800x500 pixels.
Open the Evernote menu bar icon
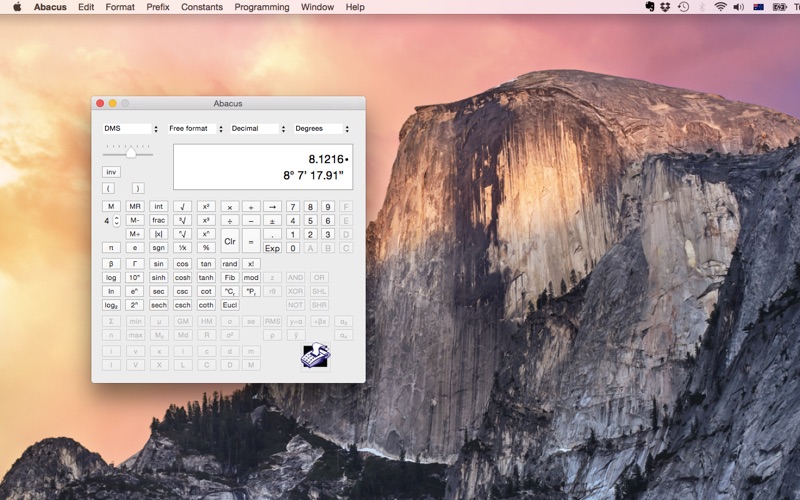(x=649, y=7)
